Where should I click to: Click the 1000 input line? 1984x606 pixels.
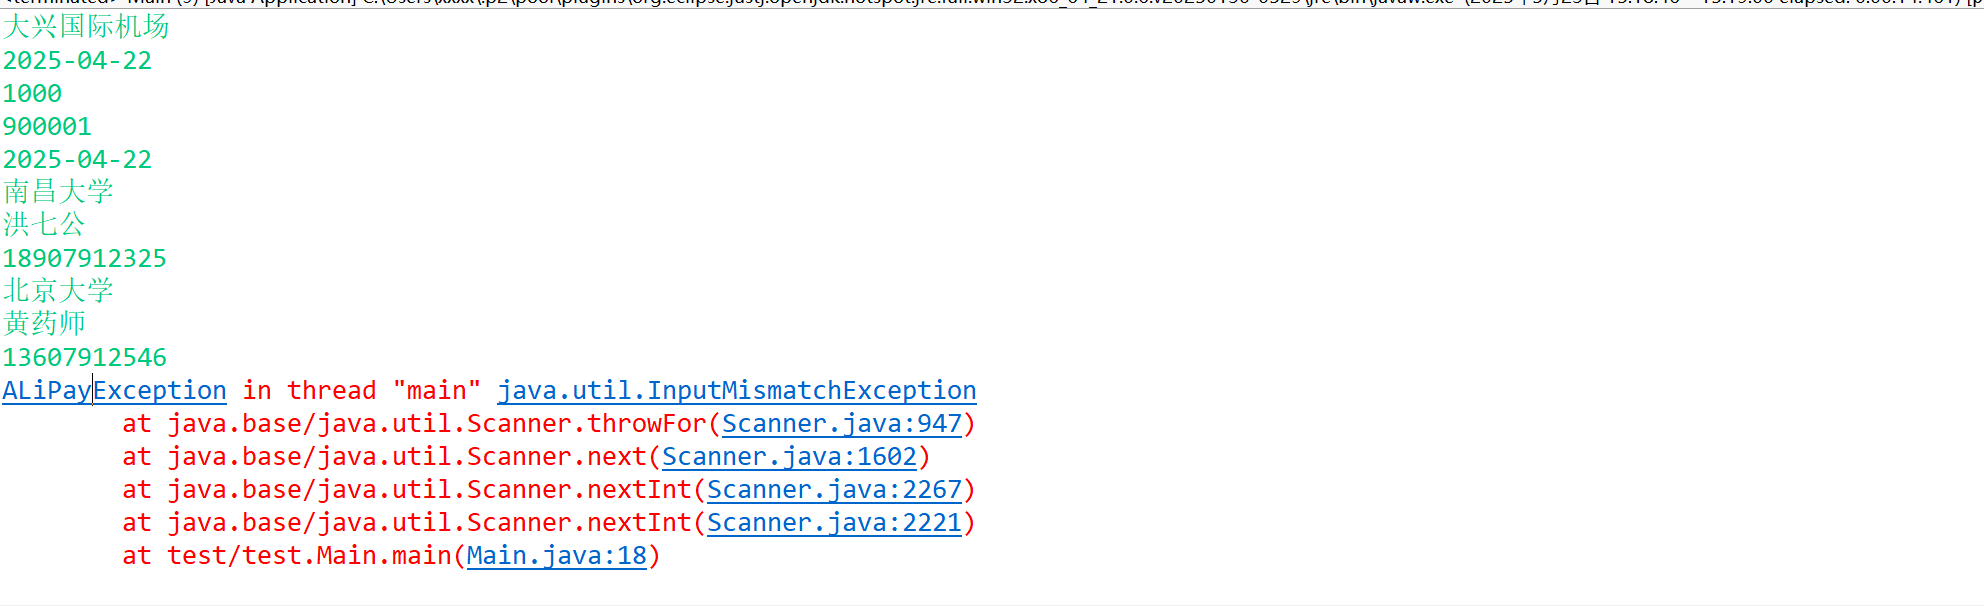pos(32,94)
